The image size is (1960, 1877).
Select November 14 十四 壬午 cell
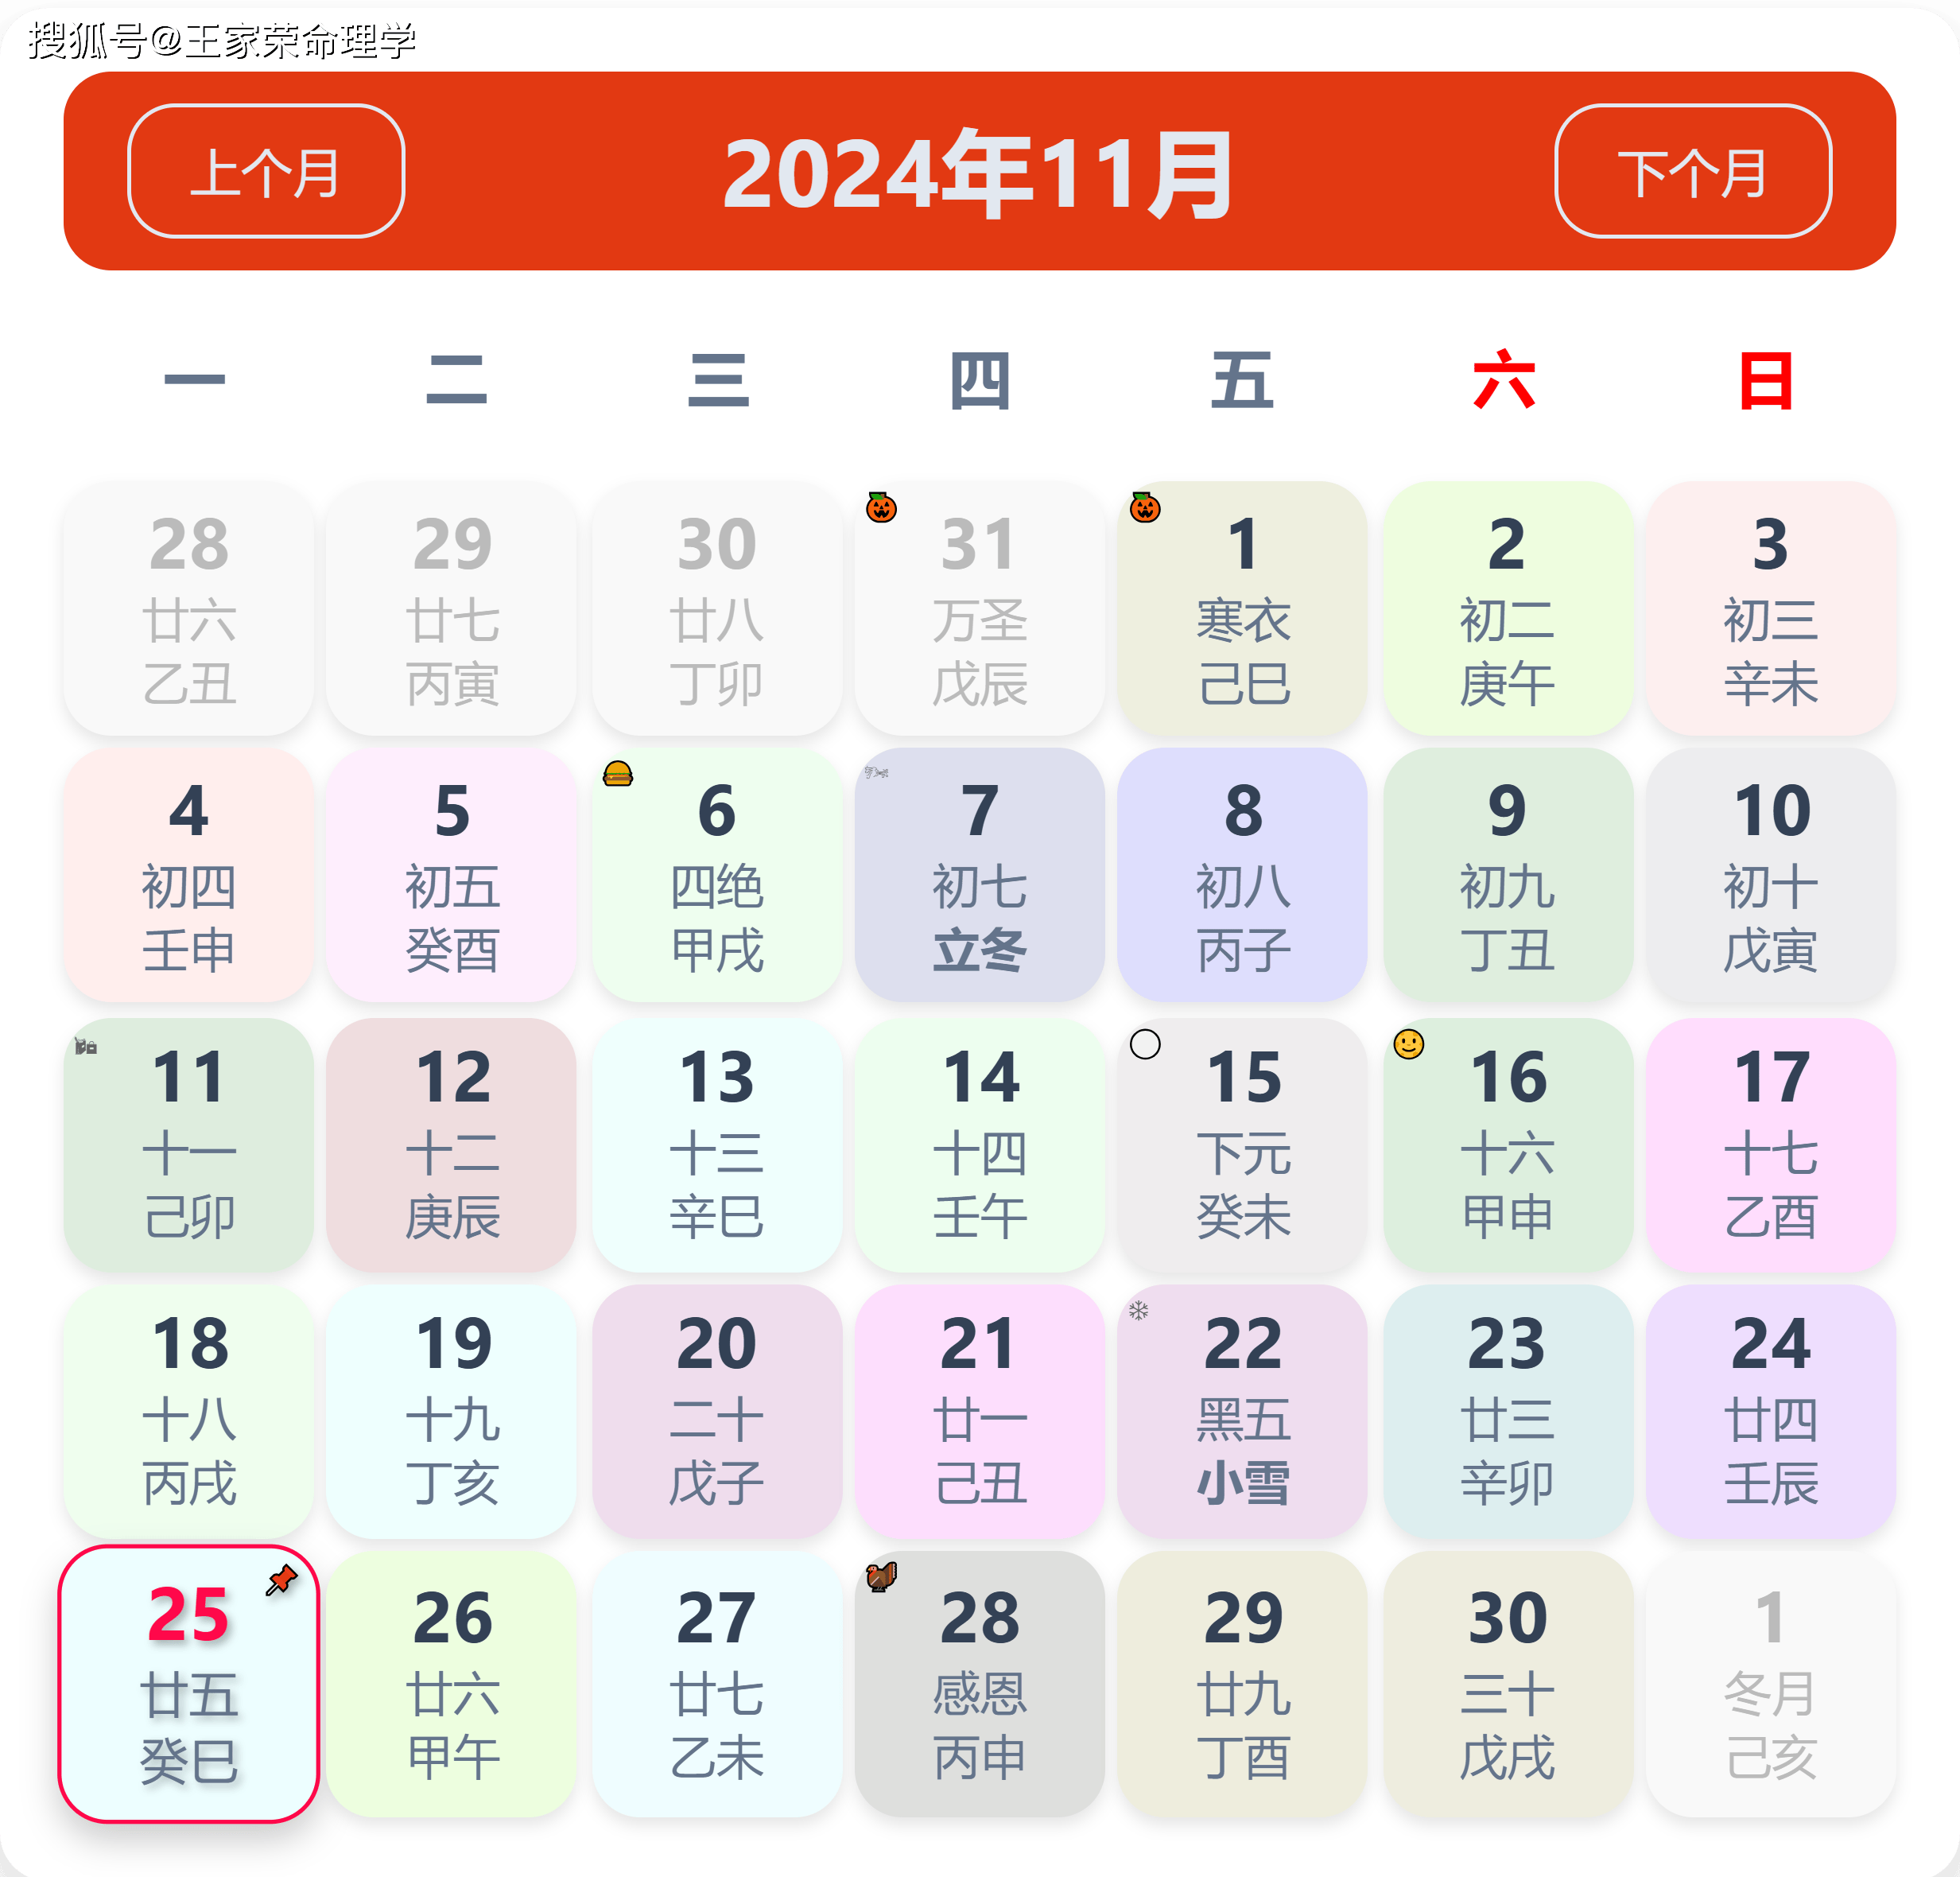[980, 1145]
